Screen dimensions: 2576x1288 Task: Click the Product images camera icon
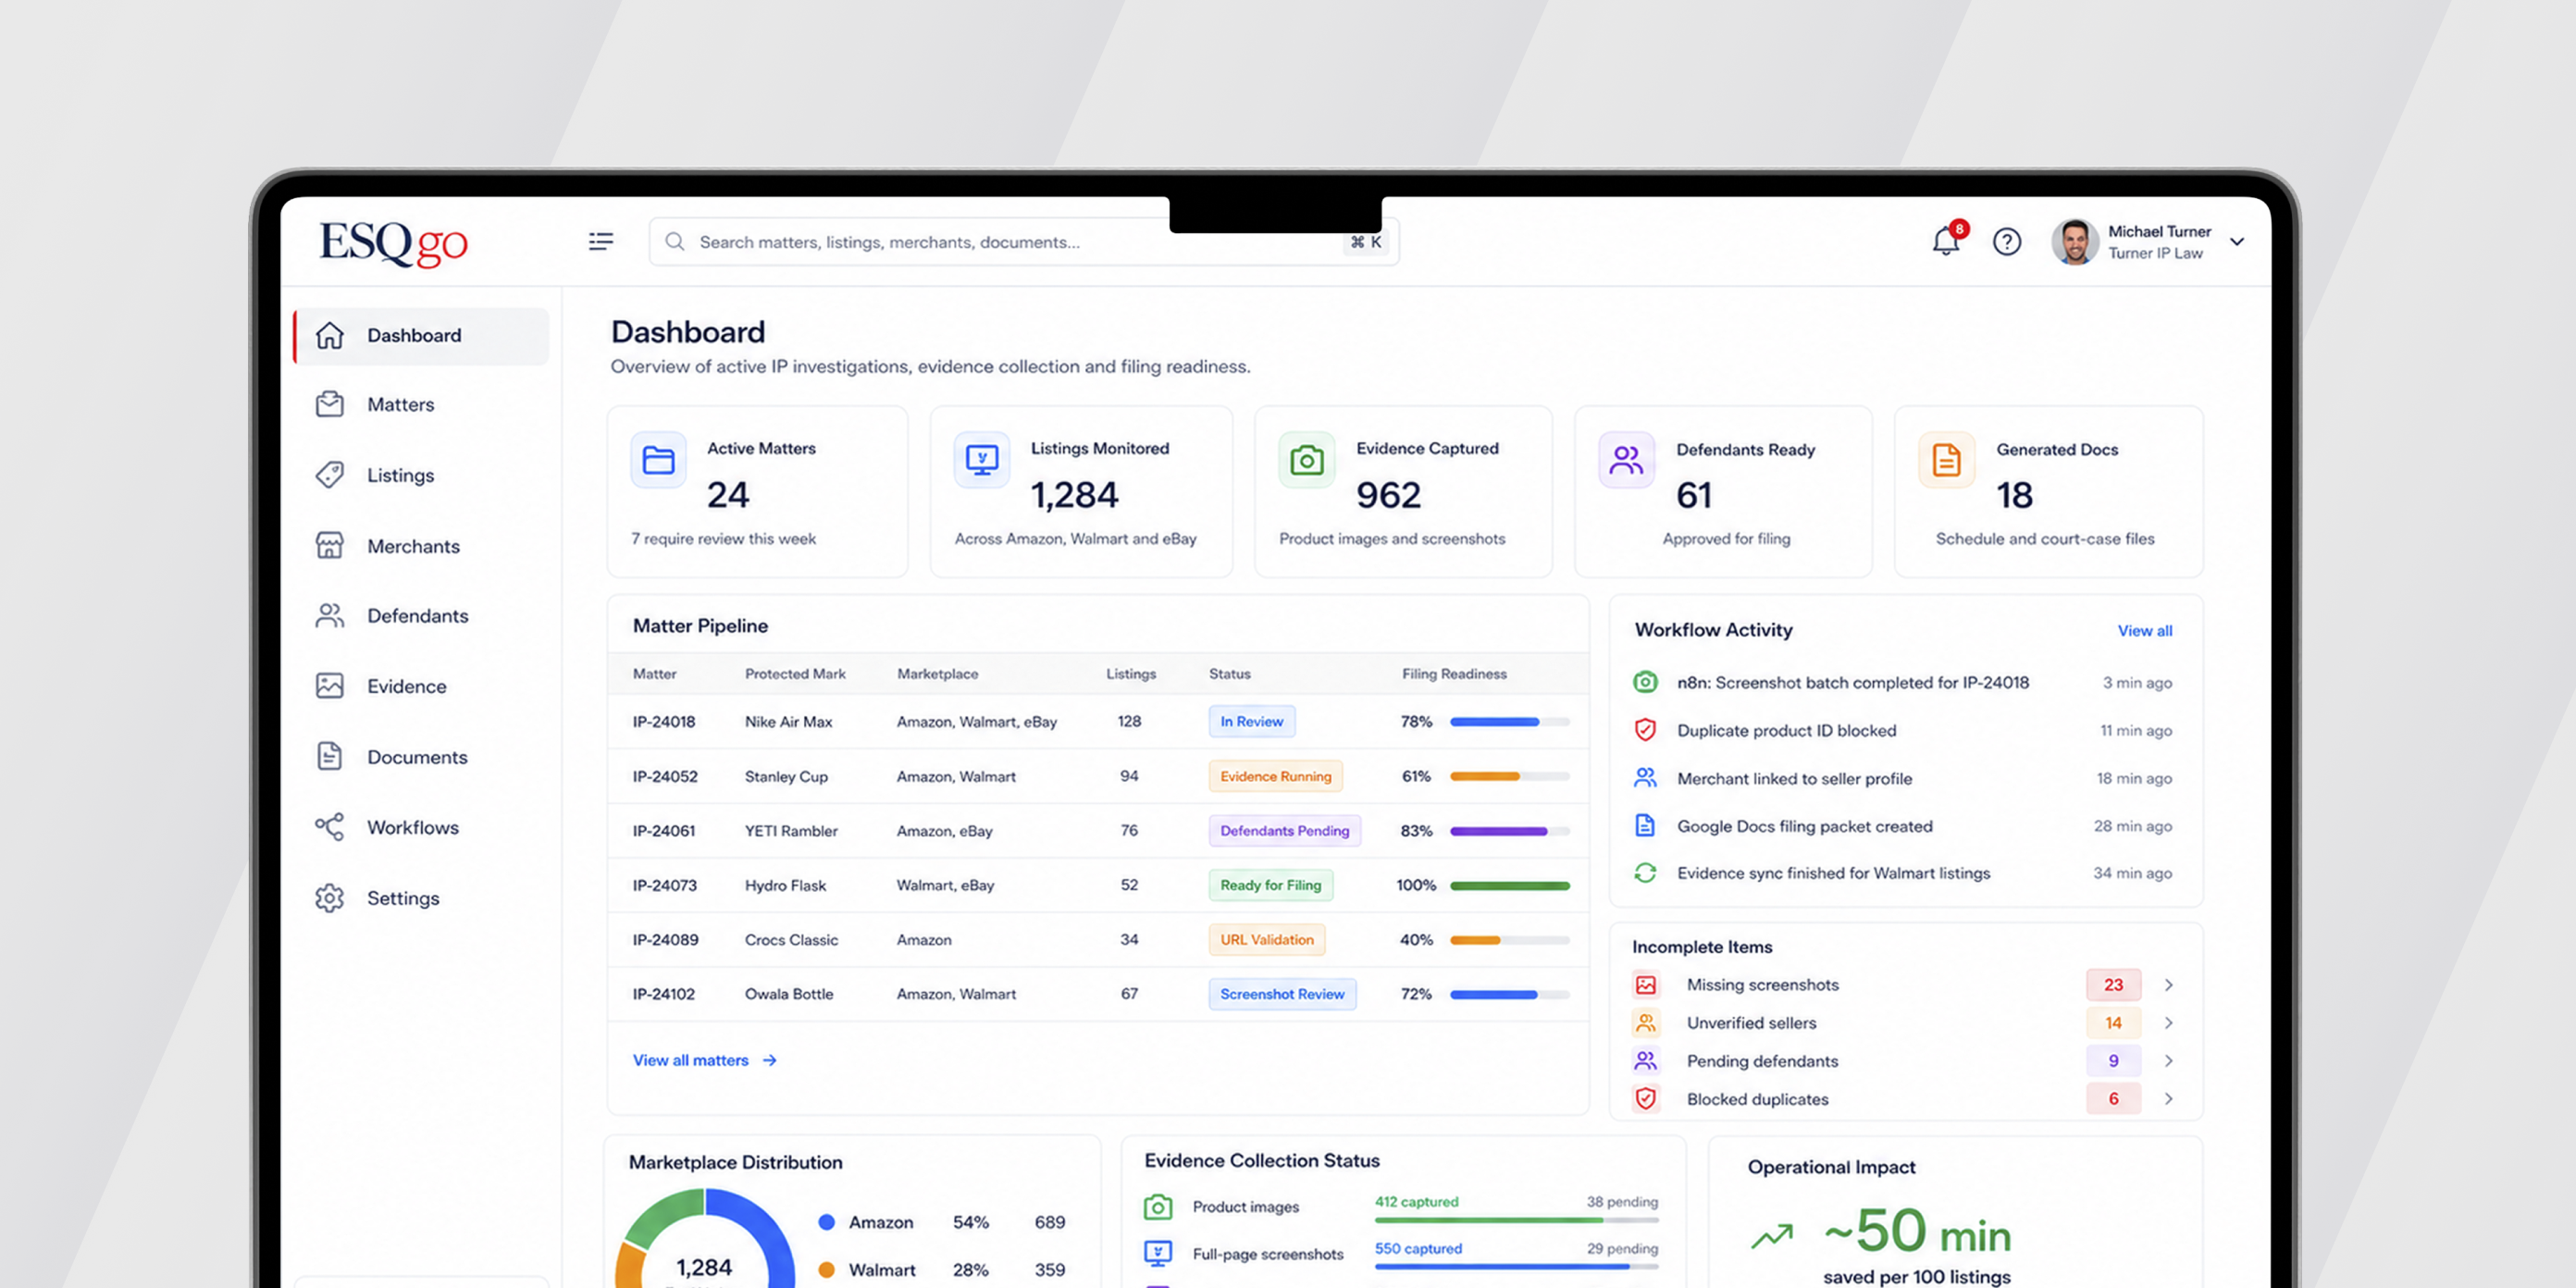tap(1158, 1207)
